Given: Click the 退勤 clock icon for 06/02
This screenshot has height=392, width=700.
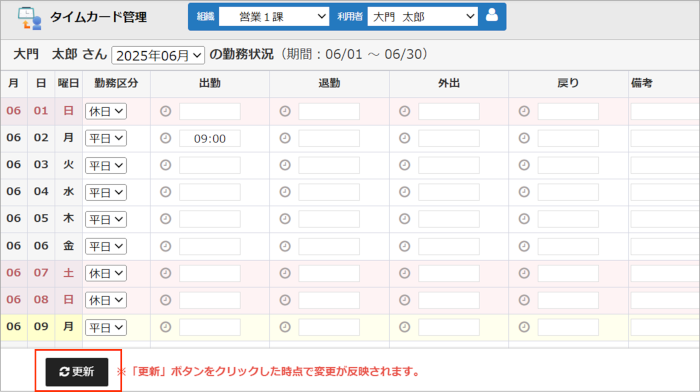Looking at the screenshot, I should point(285,138).
